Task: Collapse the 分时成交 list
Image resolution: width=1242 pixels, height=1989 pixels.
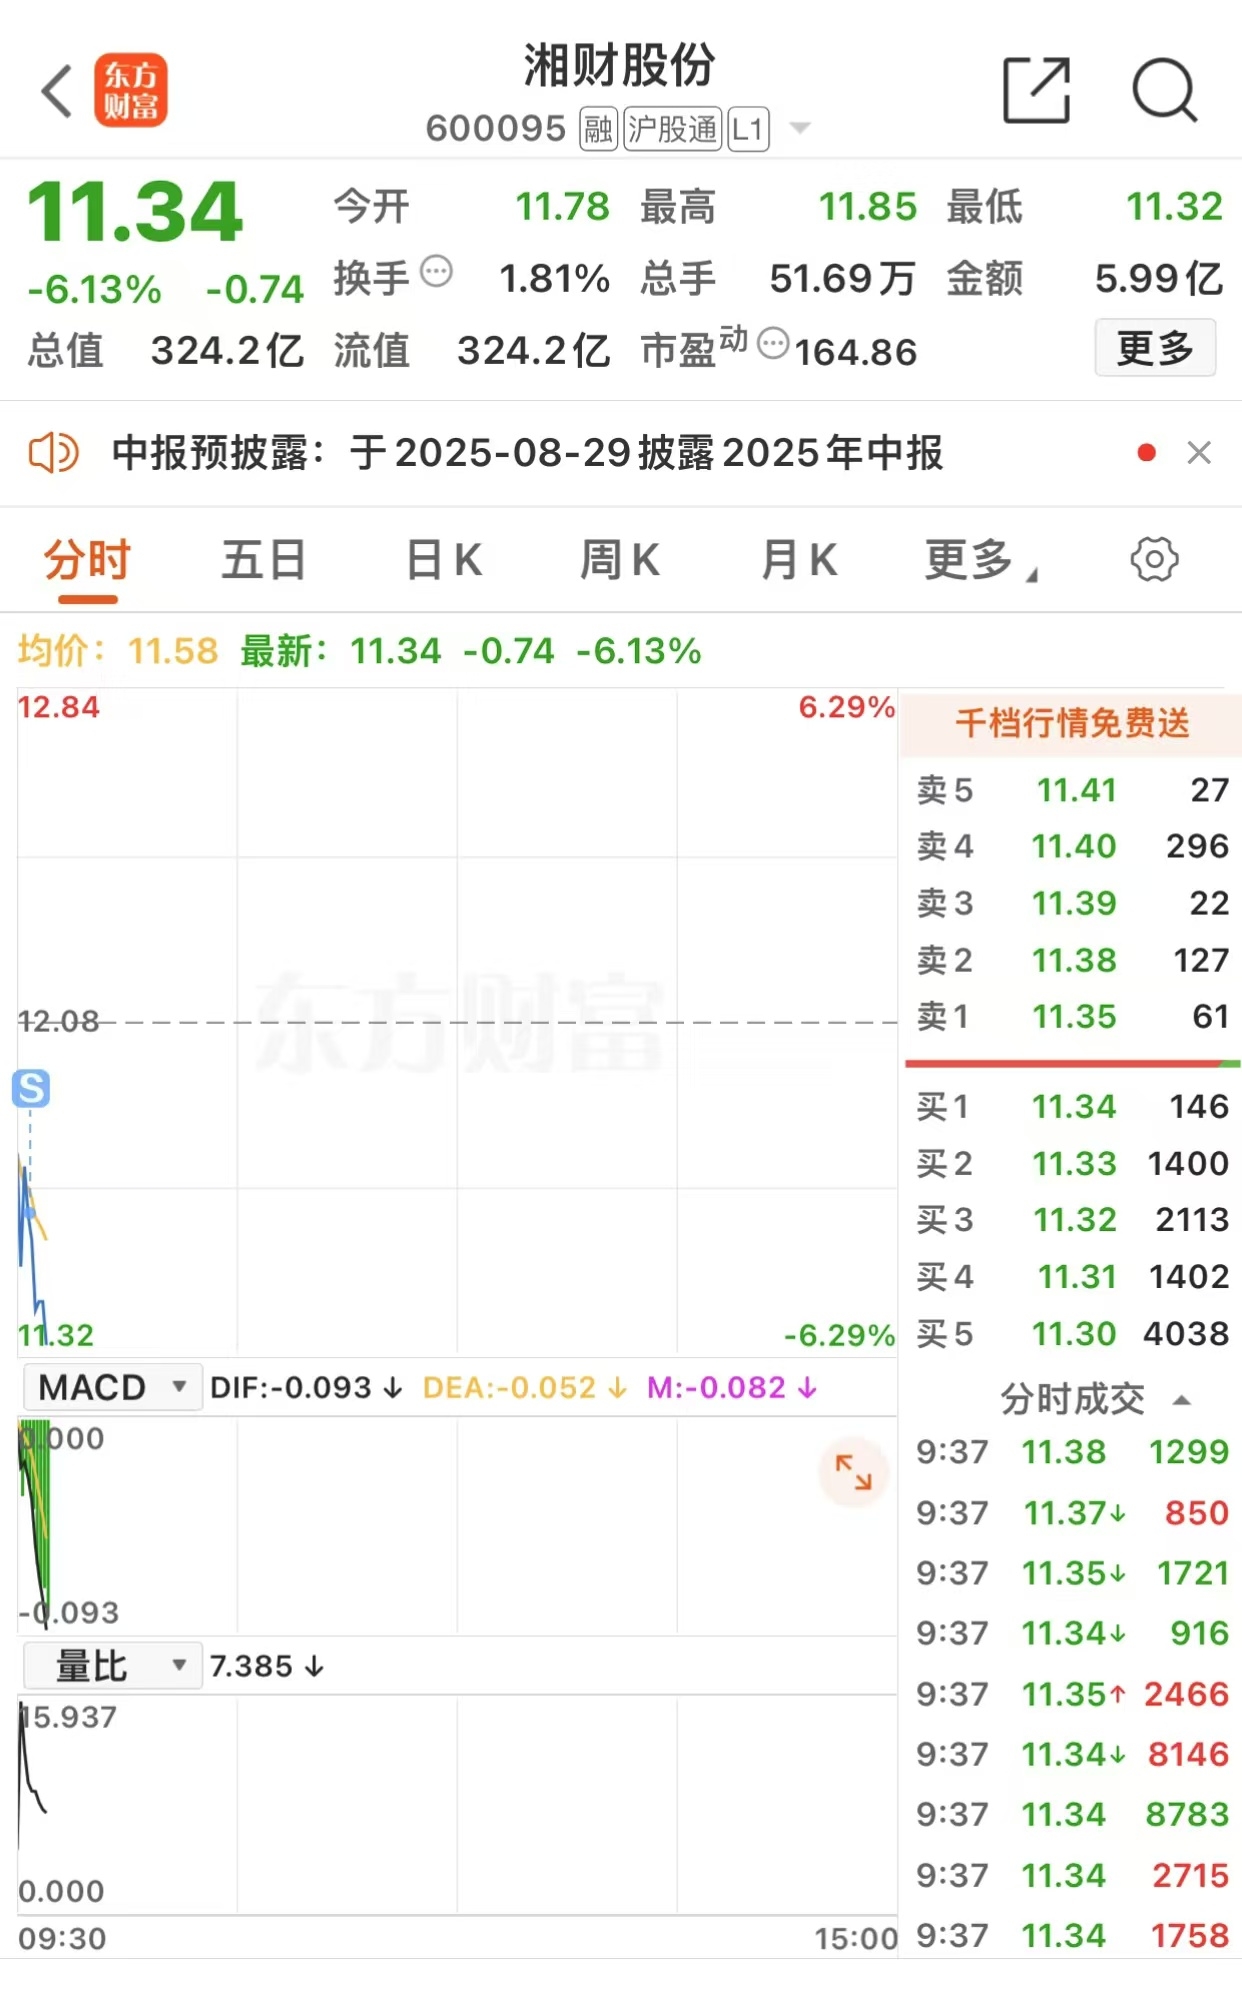Action: pyautogui.click(x=1182, y=1400)
